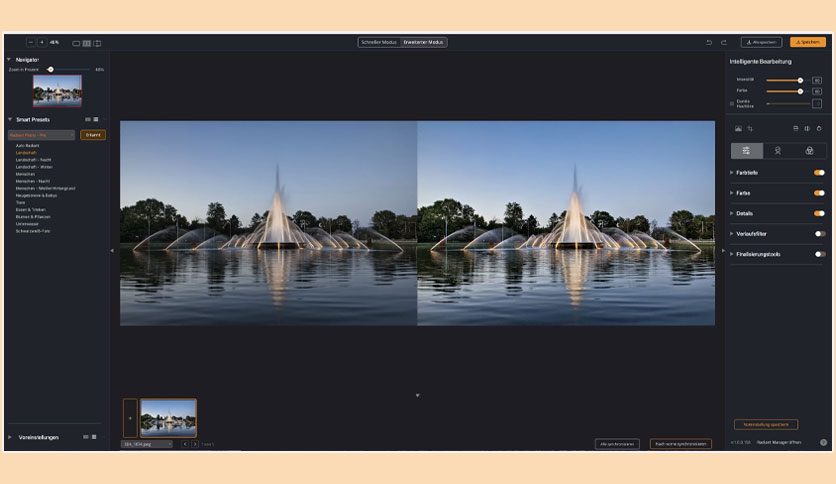Toggle Farbtiefe switch off
836x484 pixels.
click(819, 173)
